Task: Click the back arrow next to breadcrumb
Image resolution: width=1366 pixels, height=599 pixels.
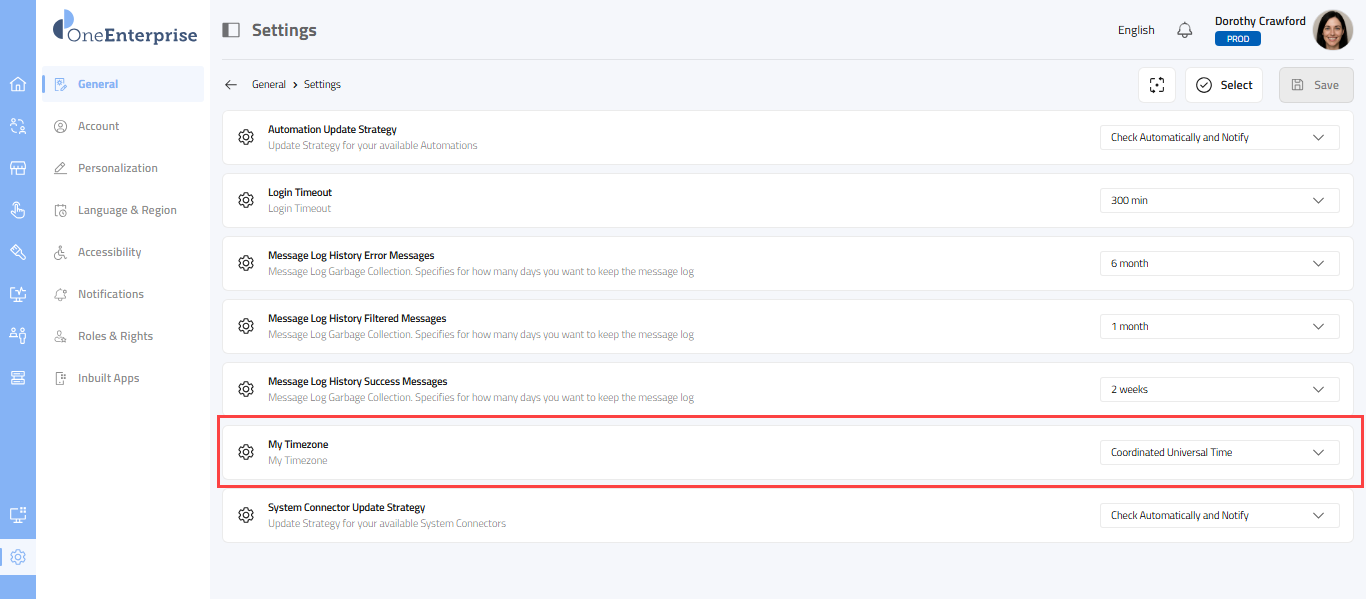Action: [x=231, y=85]
